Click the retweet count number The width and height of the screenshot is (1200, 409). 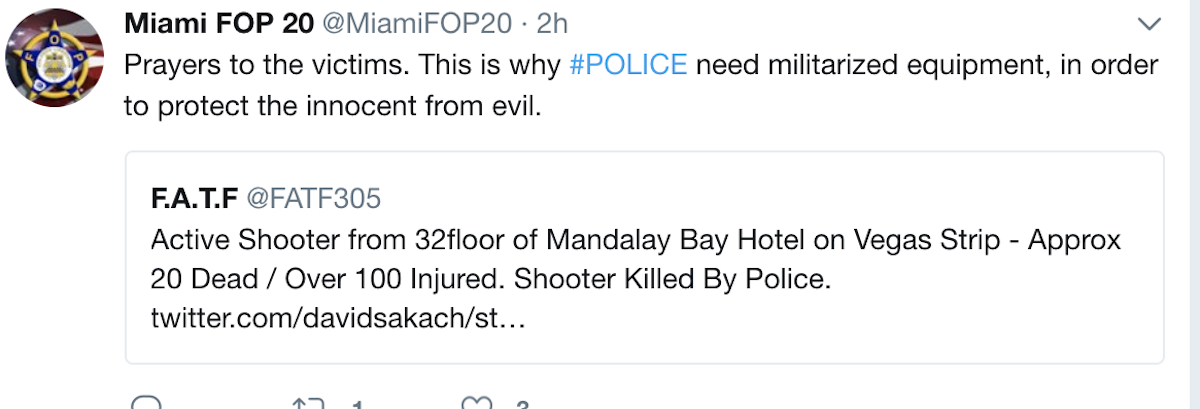(357, 405)
